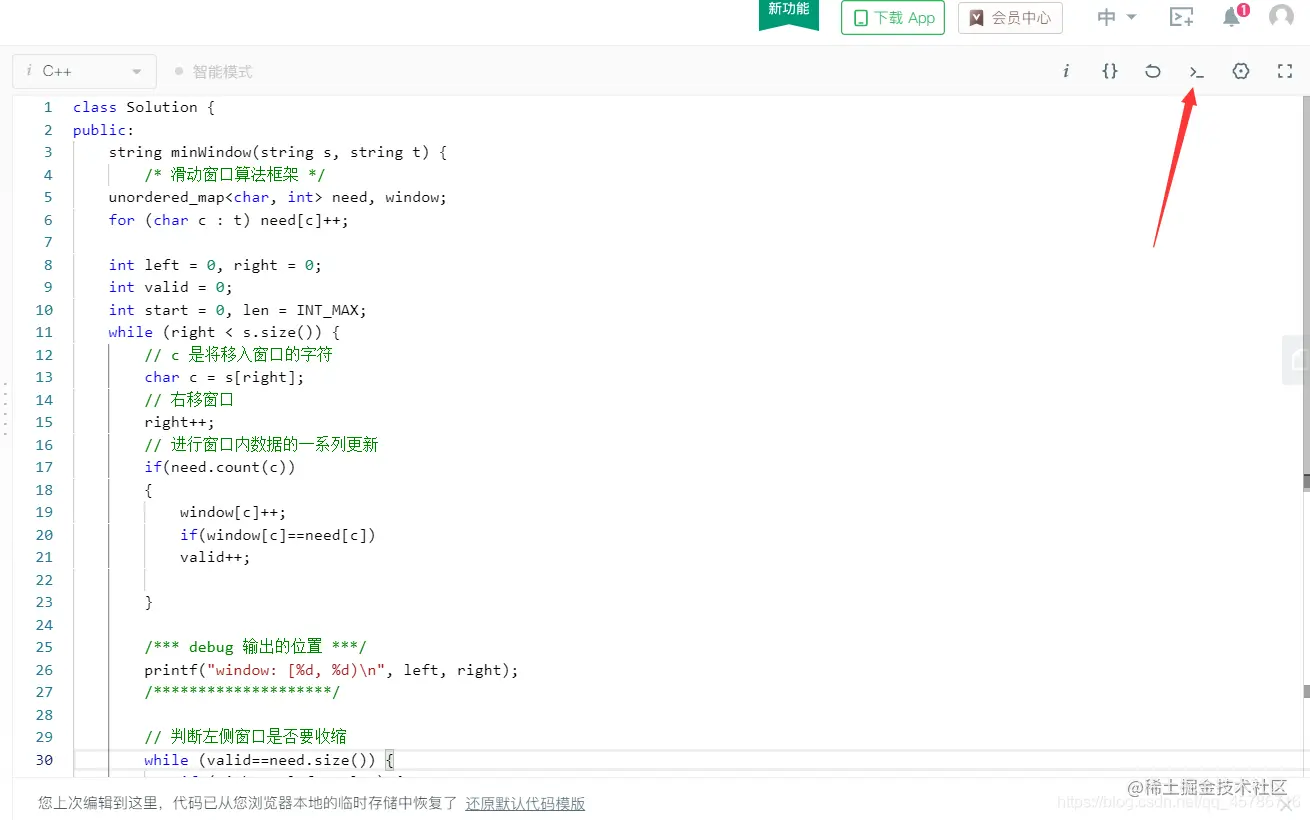Viewport: 1310px width, 820px height.
Task: Click comment '判断左侧窗口是否要收缩'
Action: coord(246,737)
